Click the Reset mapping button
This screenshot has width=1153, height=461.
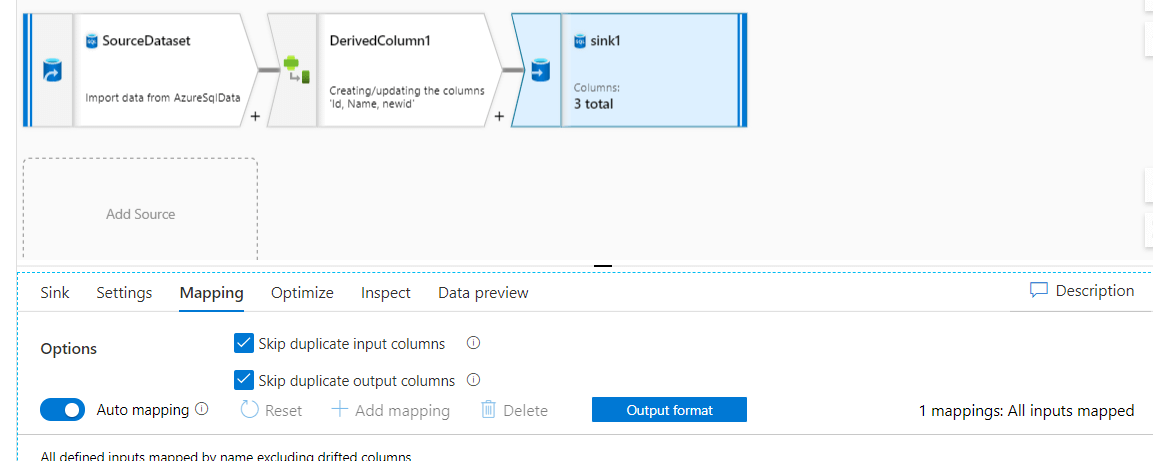click(271, 410)
